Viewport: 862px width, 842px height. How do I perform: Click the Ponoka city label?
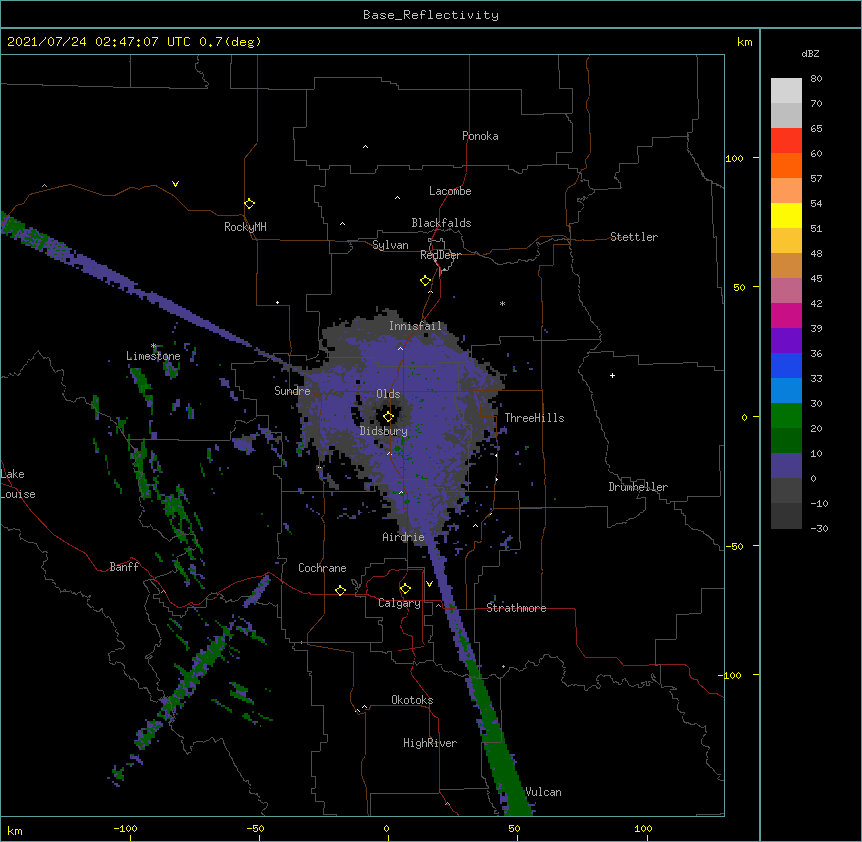pos(480,136)
